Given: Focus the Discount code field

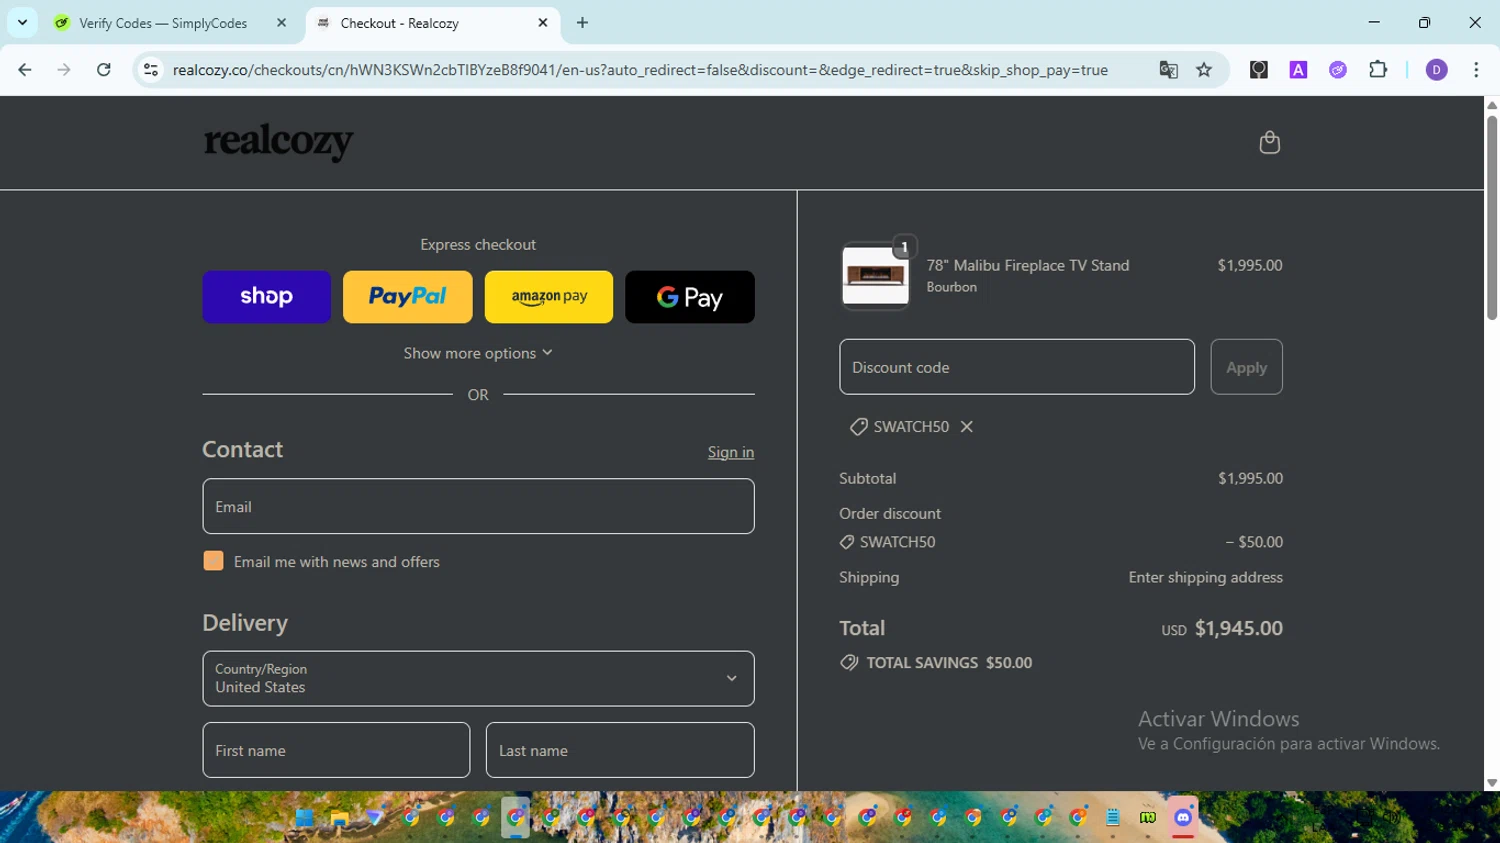Looking at the screenshot, I should pos(1017,367).
